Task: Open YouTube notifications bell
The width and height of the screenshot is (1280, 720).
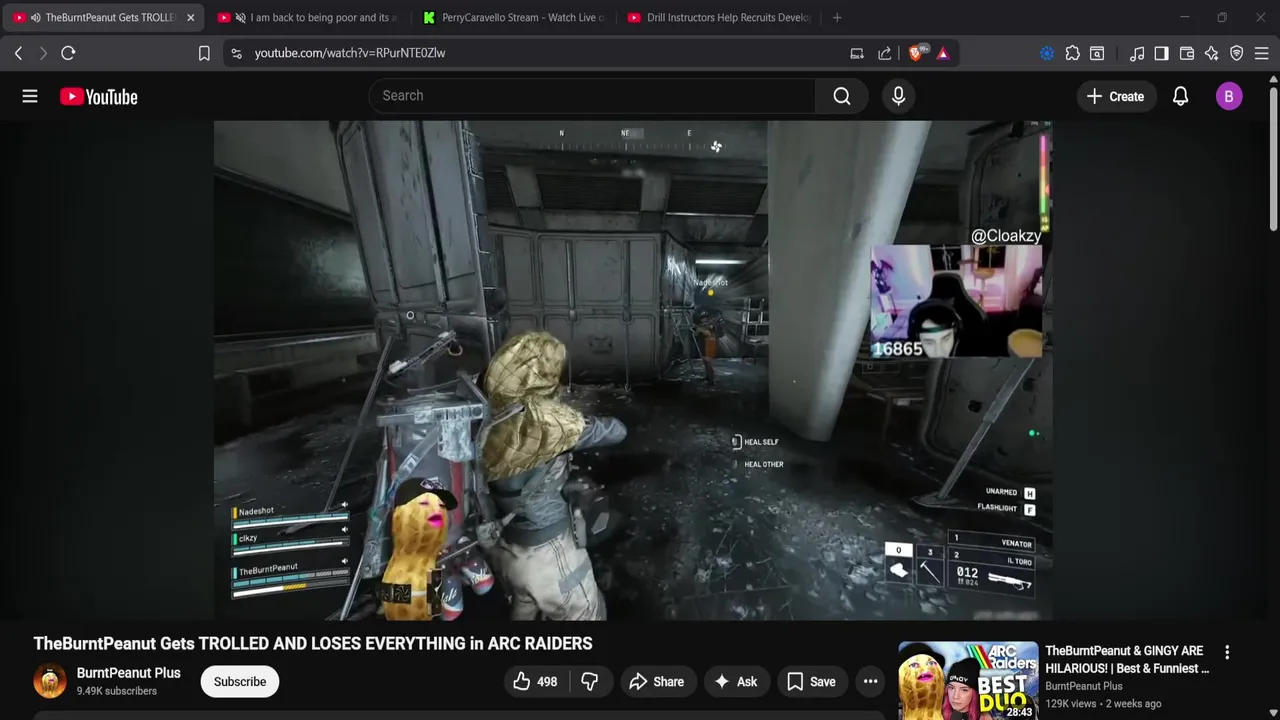Action: [1180, 96]
